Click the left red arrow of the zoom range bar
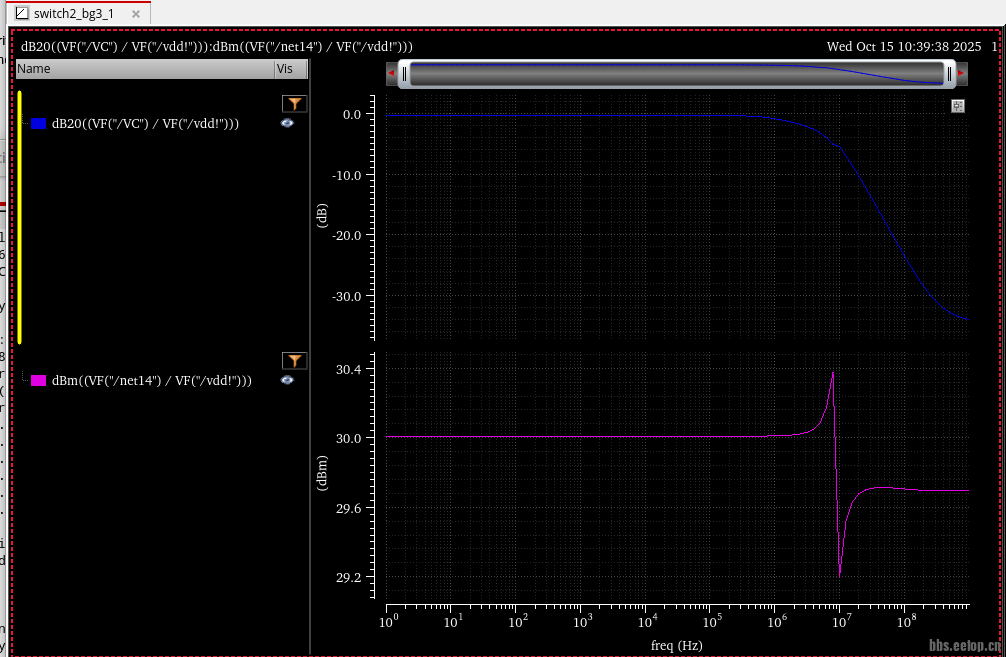This screenshot has height=657, width=1006. click(391, 73)
